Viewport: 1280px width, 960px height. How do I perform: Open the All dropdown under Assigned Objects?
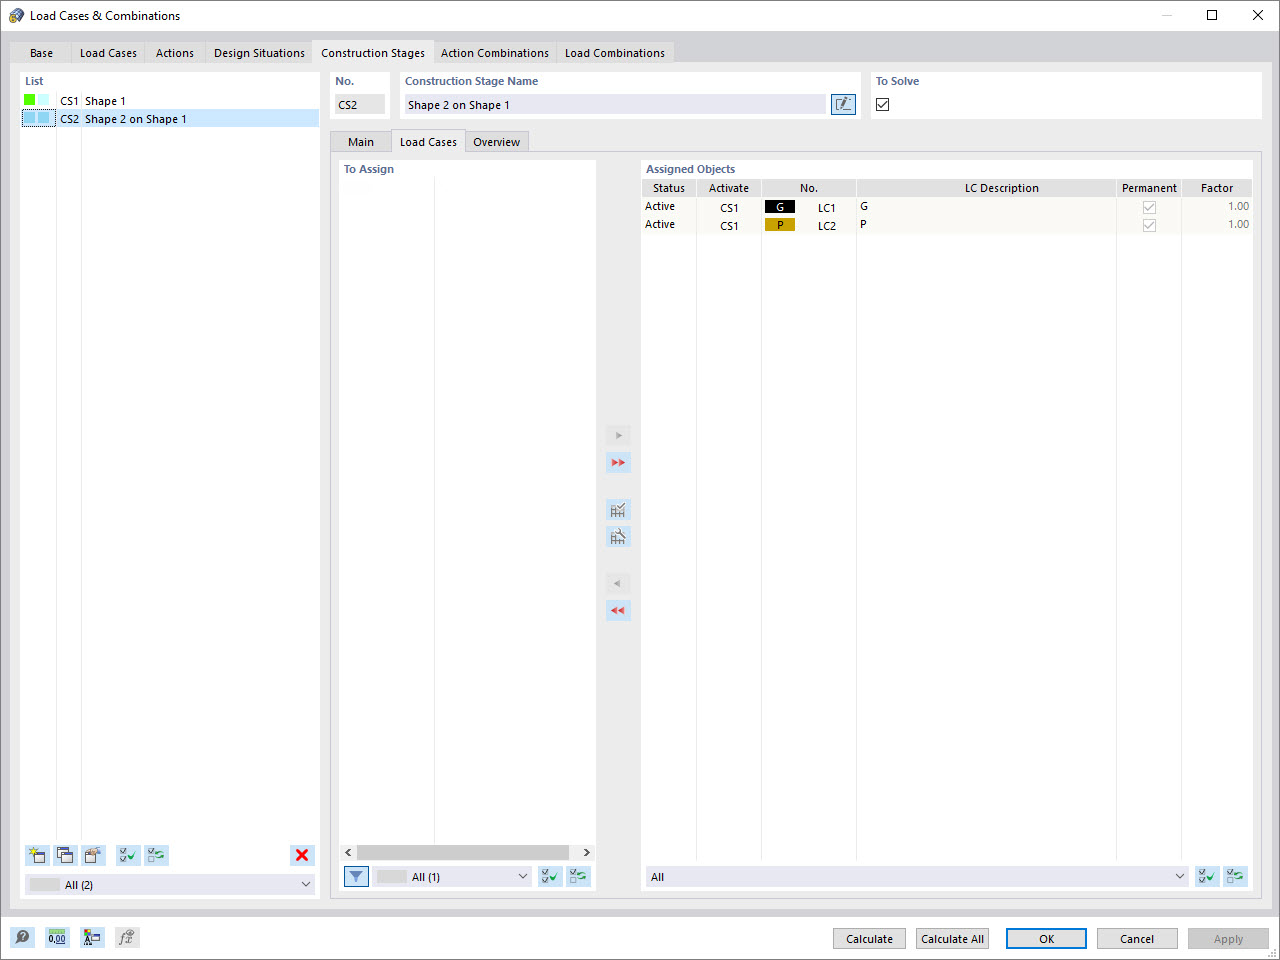click(x=915, y=877)
